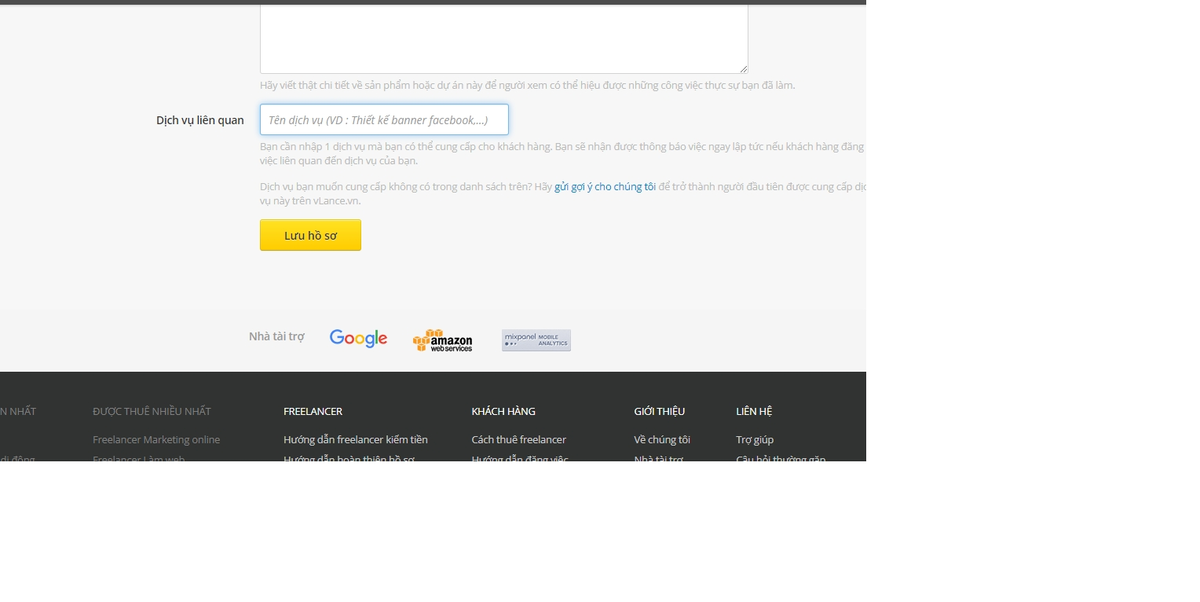Click the 'ĐƯỢC THUÊ NHIỀU NHẤT' footer heading
This screenshot has width=1200, height=602.
152,411
